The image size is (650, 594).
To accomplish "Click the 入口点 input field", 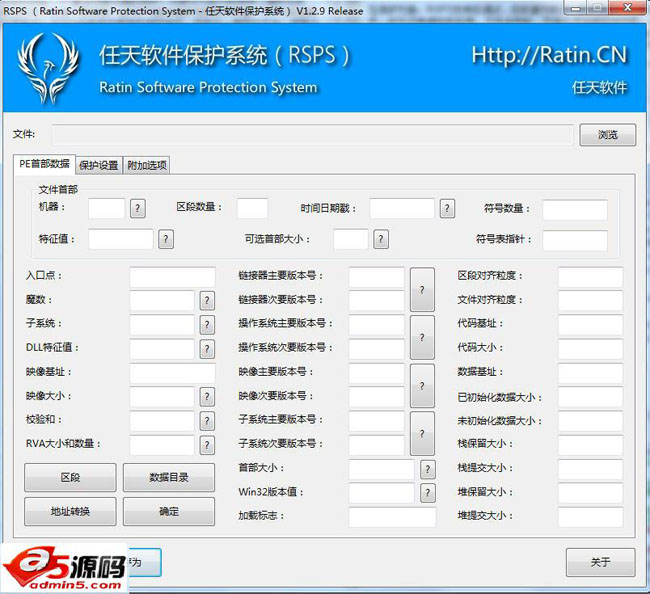I will tap(172, 277).
